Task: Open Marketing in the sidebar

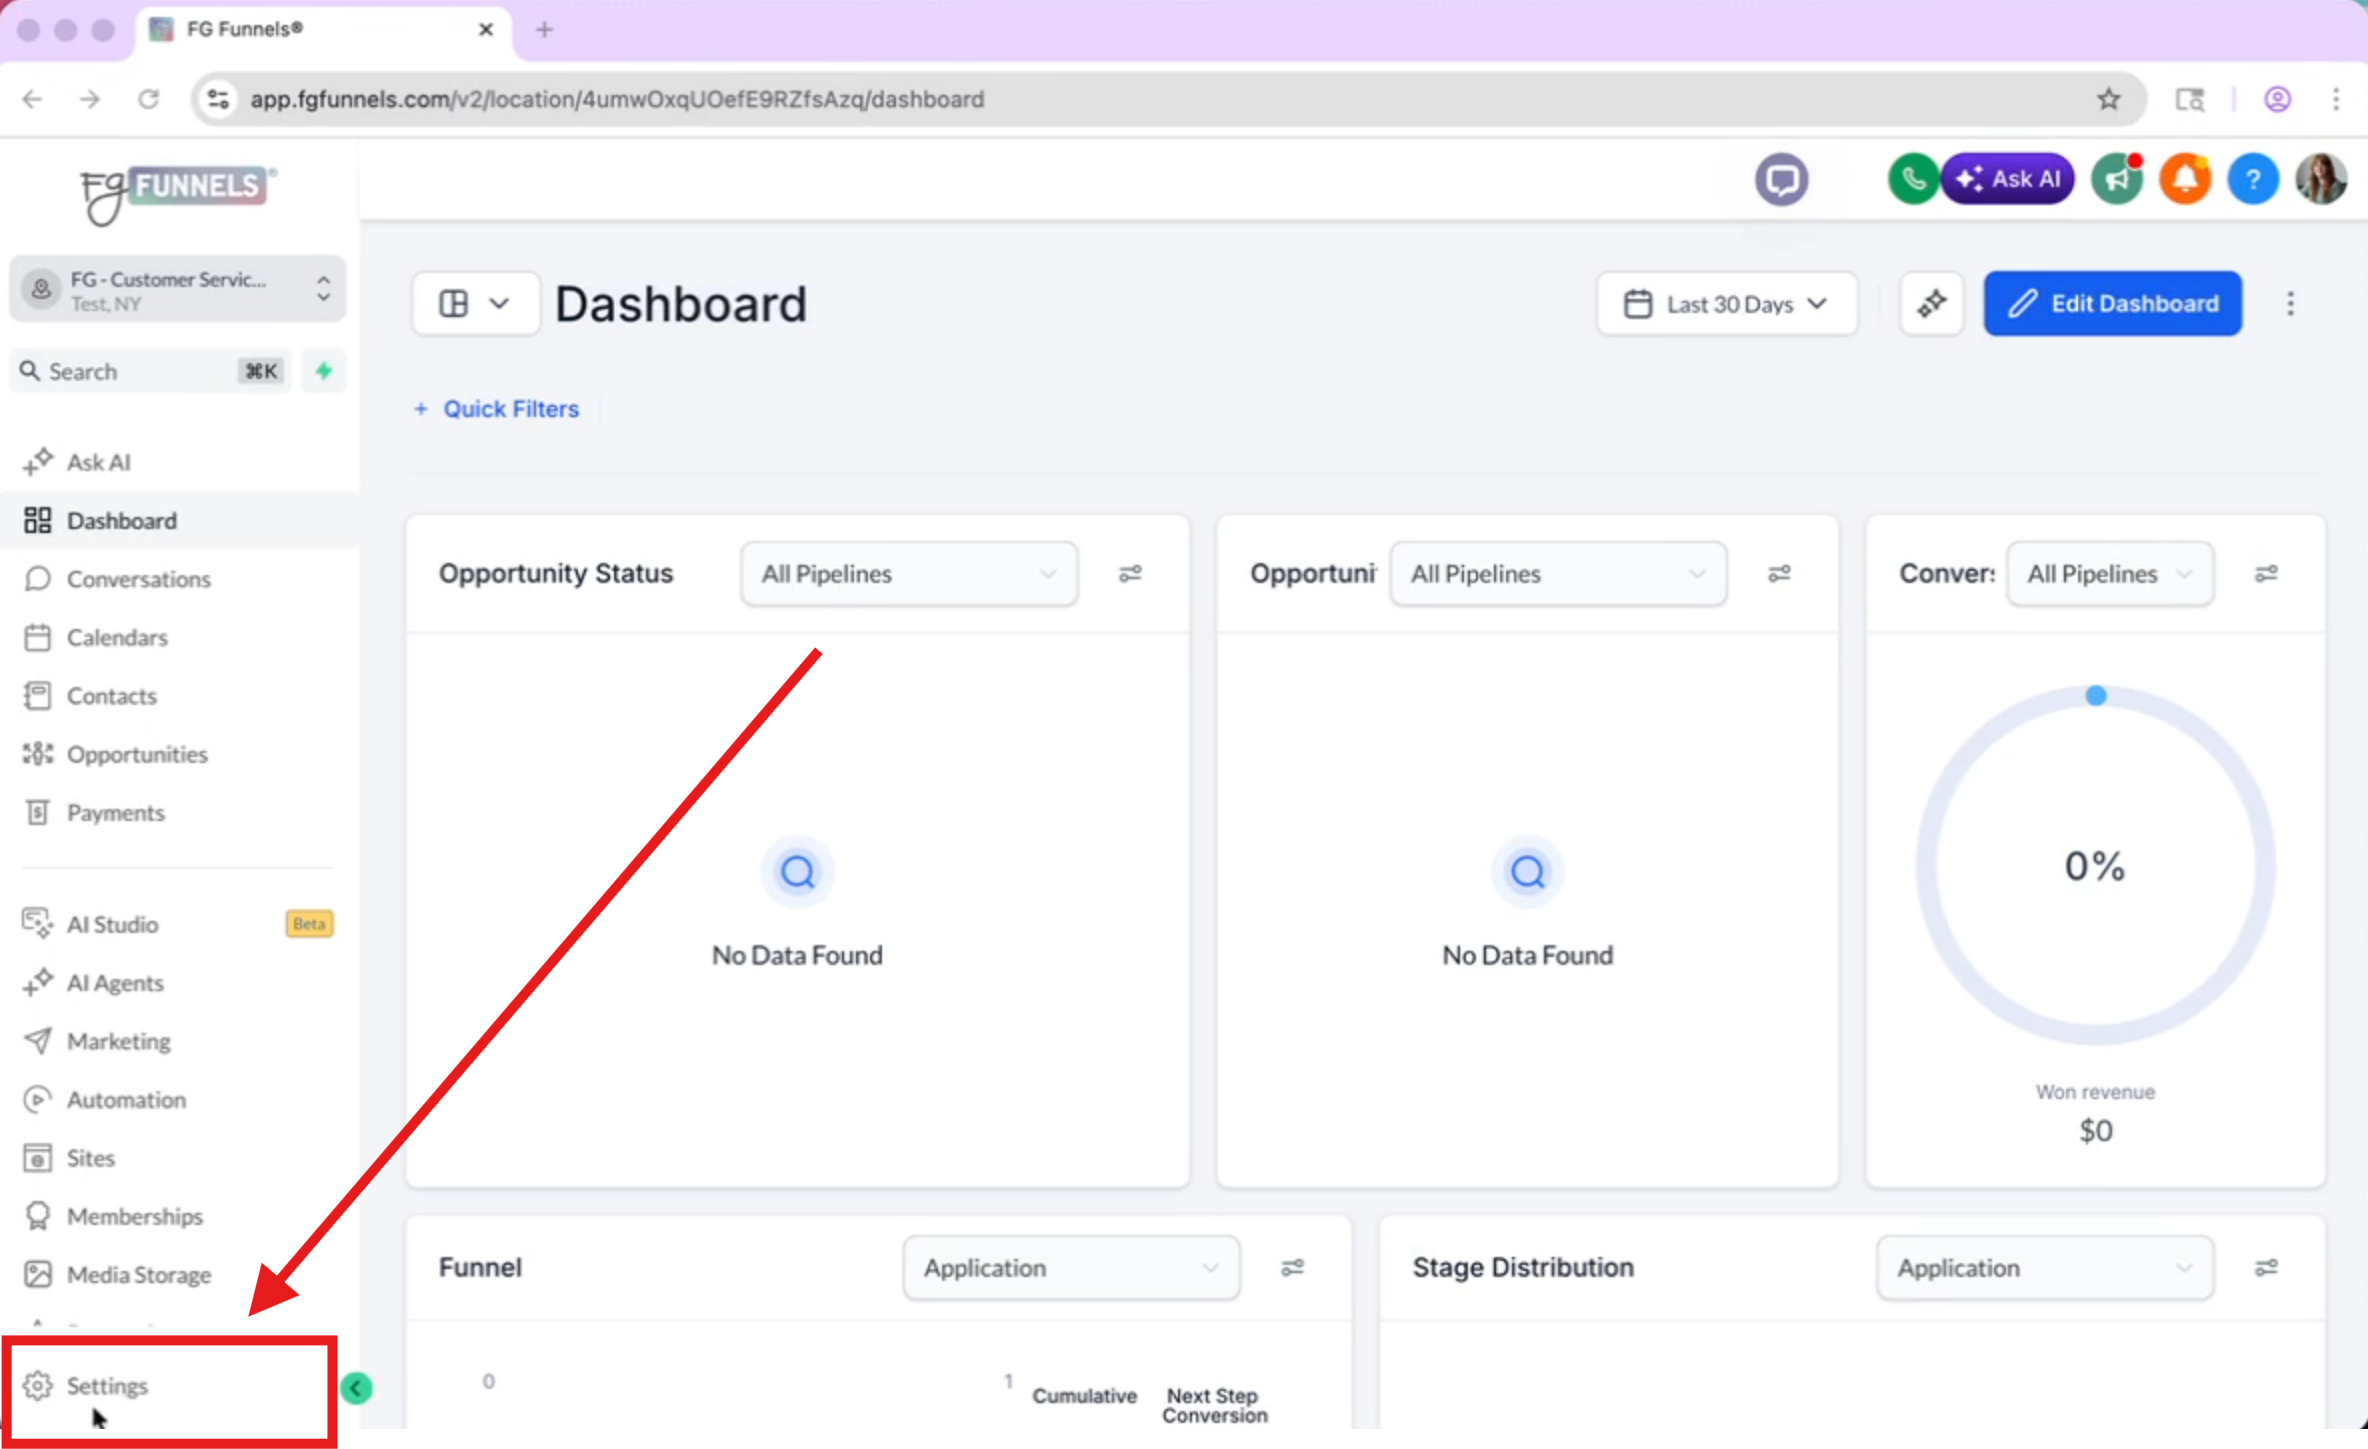Action: [x=178, y=1041]
